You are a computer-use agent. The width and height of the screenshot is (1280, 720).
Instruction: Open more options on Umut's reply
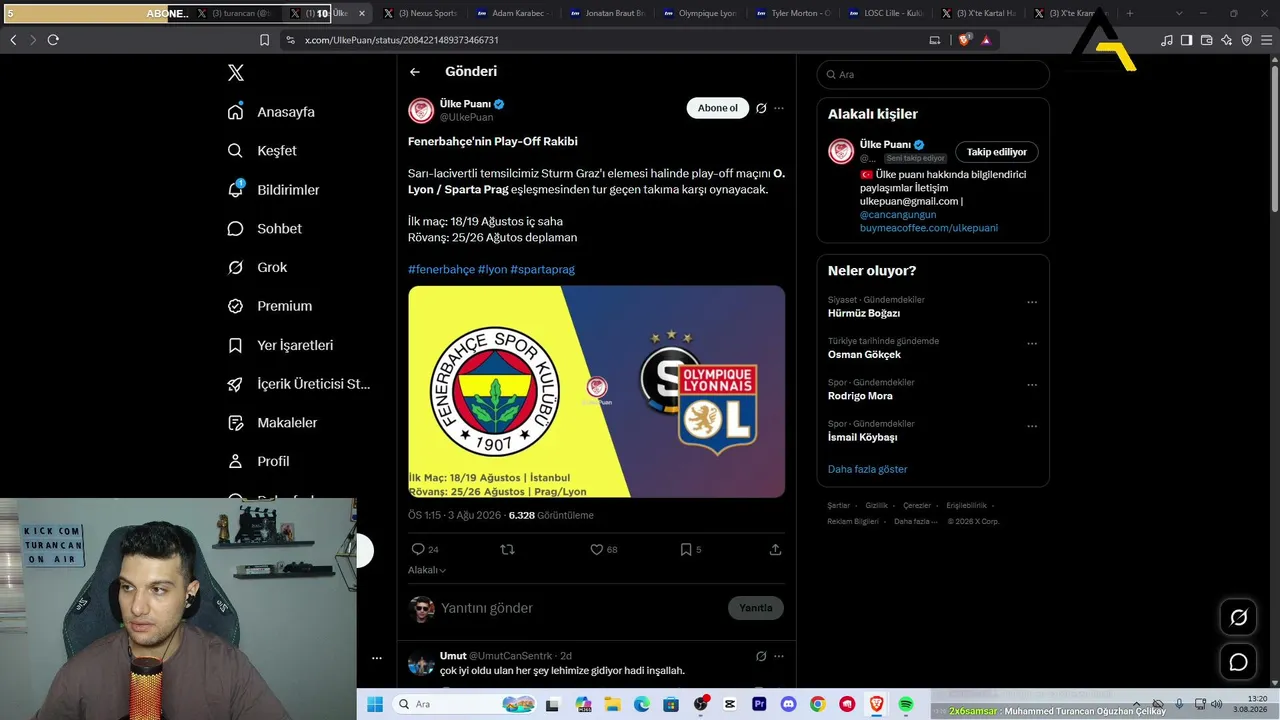779,656
